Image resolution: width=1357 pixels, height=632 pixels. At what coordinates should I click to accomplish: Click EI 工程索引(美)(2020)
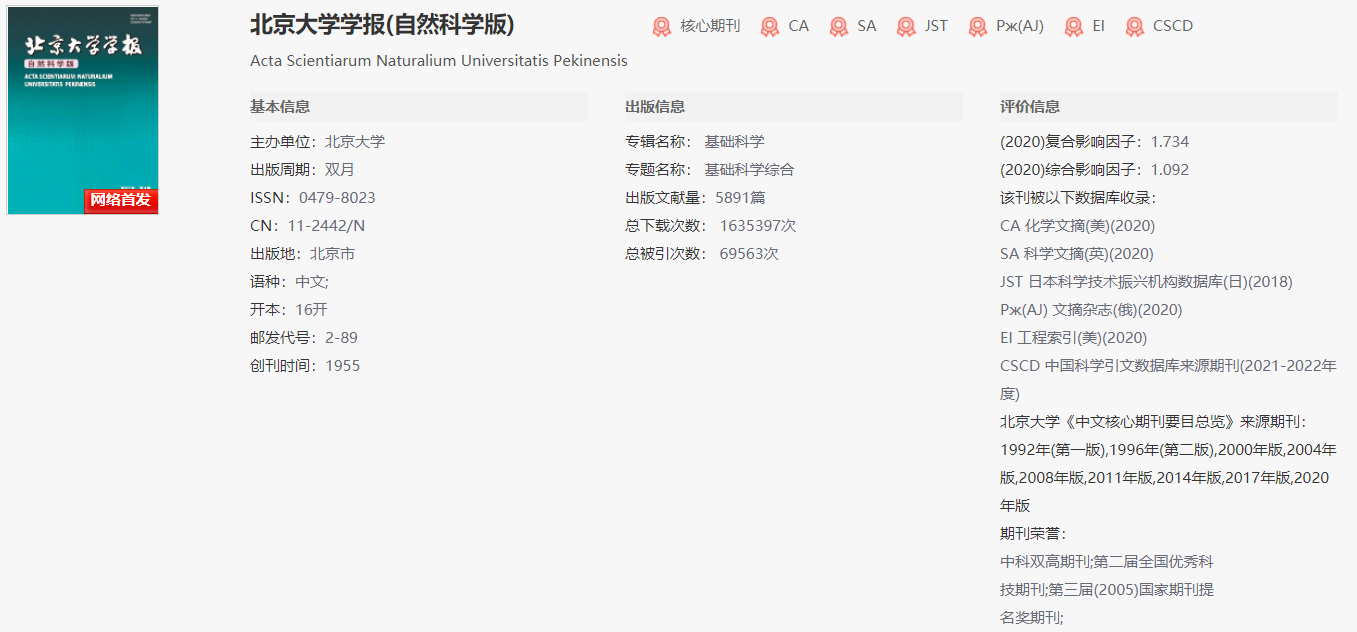(x=1074, y=338)
